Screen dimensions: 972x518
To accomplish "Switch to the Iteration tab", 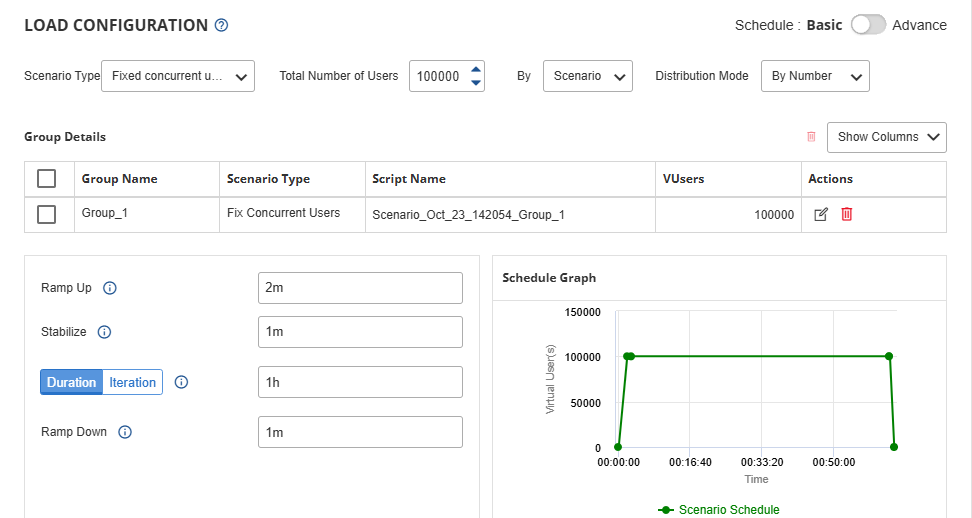I will tap(133, 382).
